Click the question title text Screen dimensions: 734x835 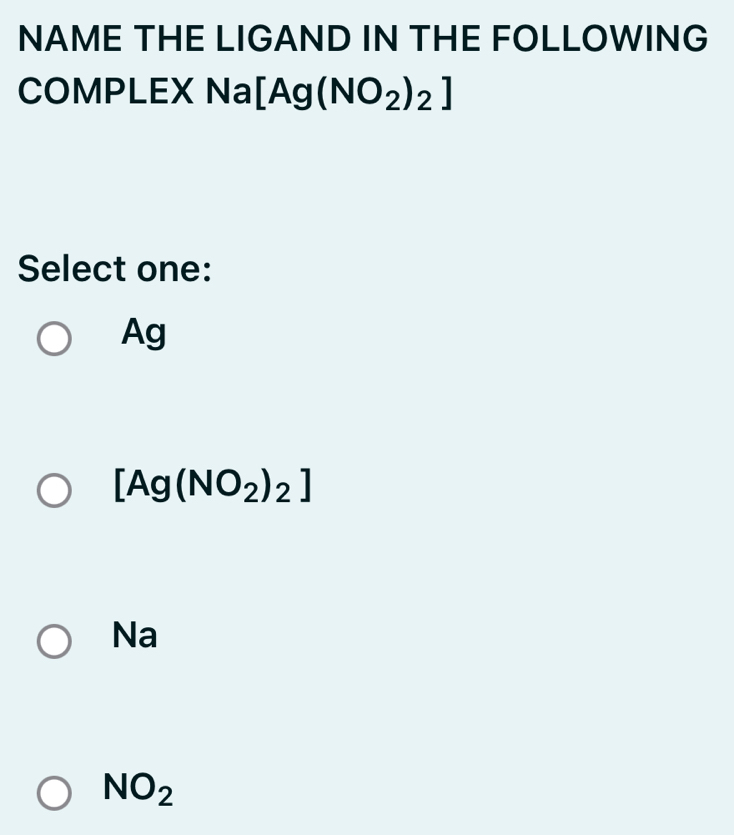pyautogui.click(x=363, y=40)
